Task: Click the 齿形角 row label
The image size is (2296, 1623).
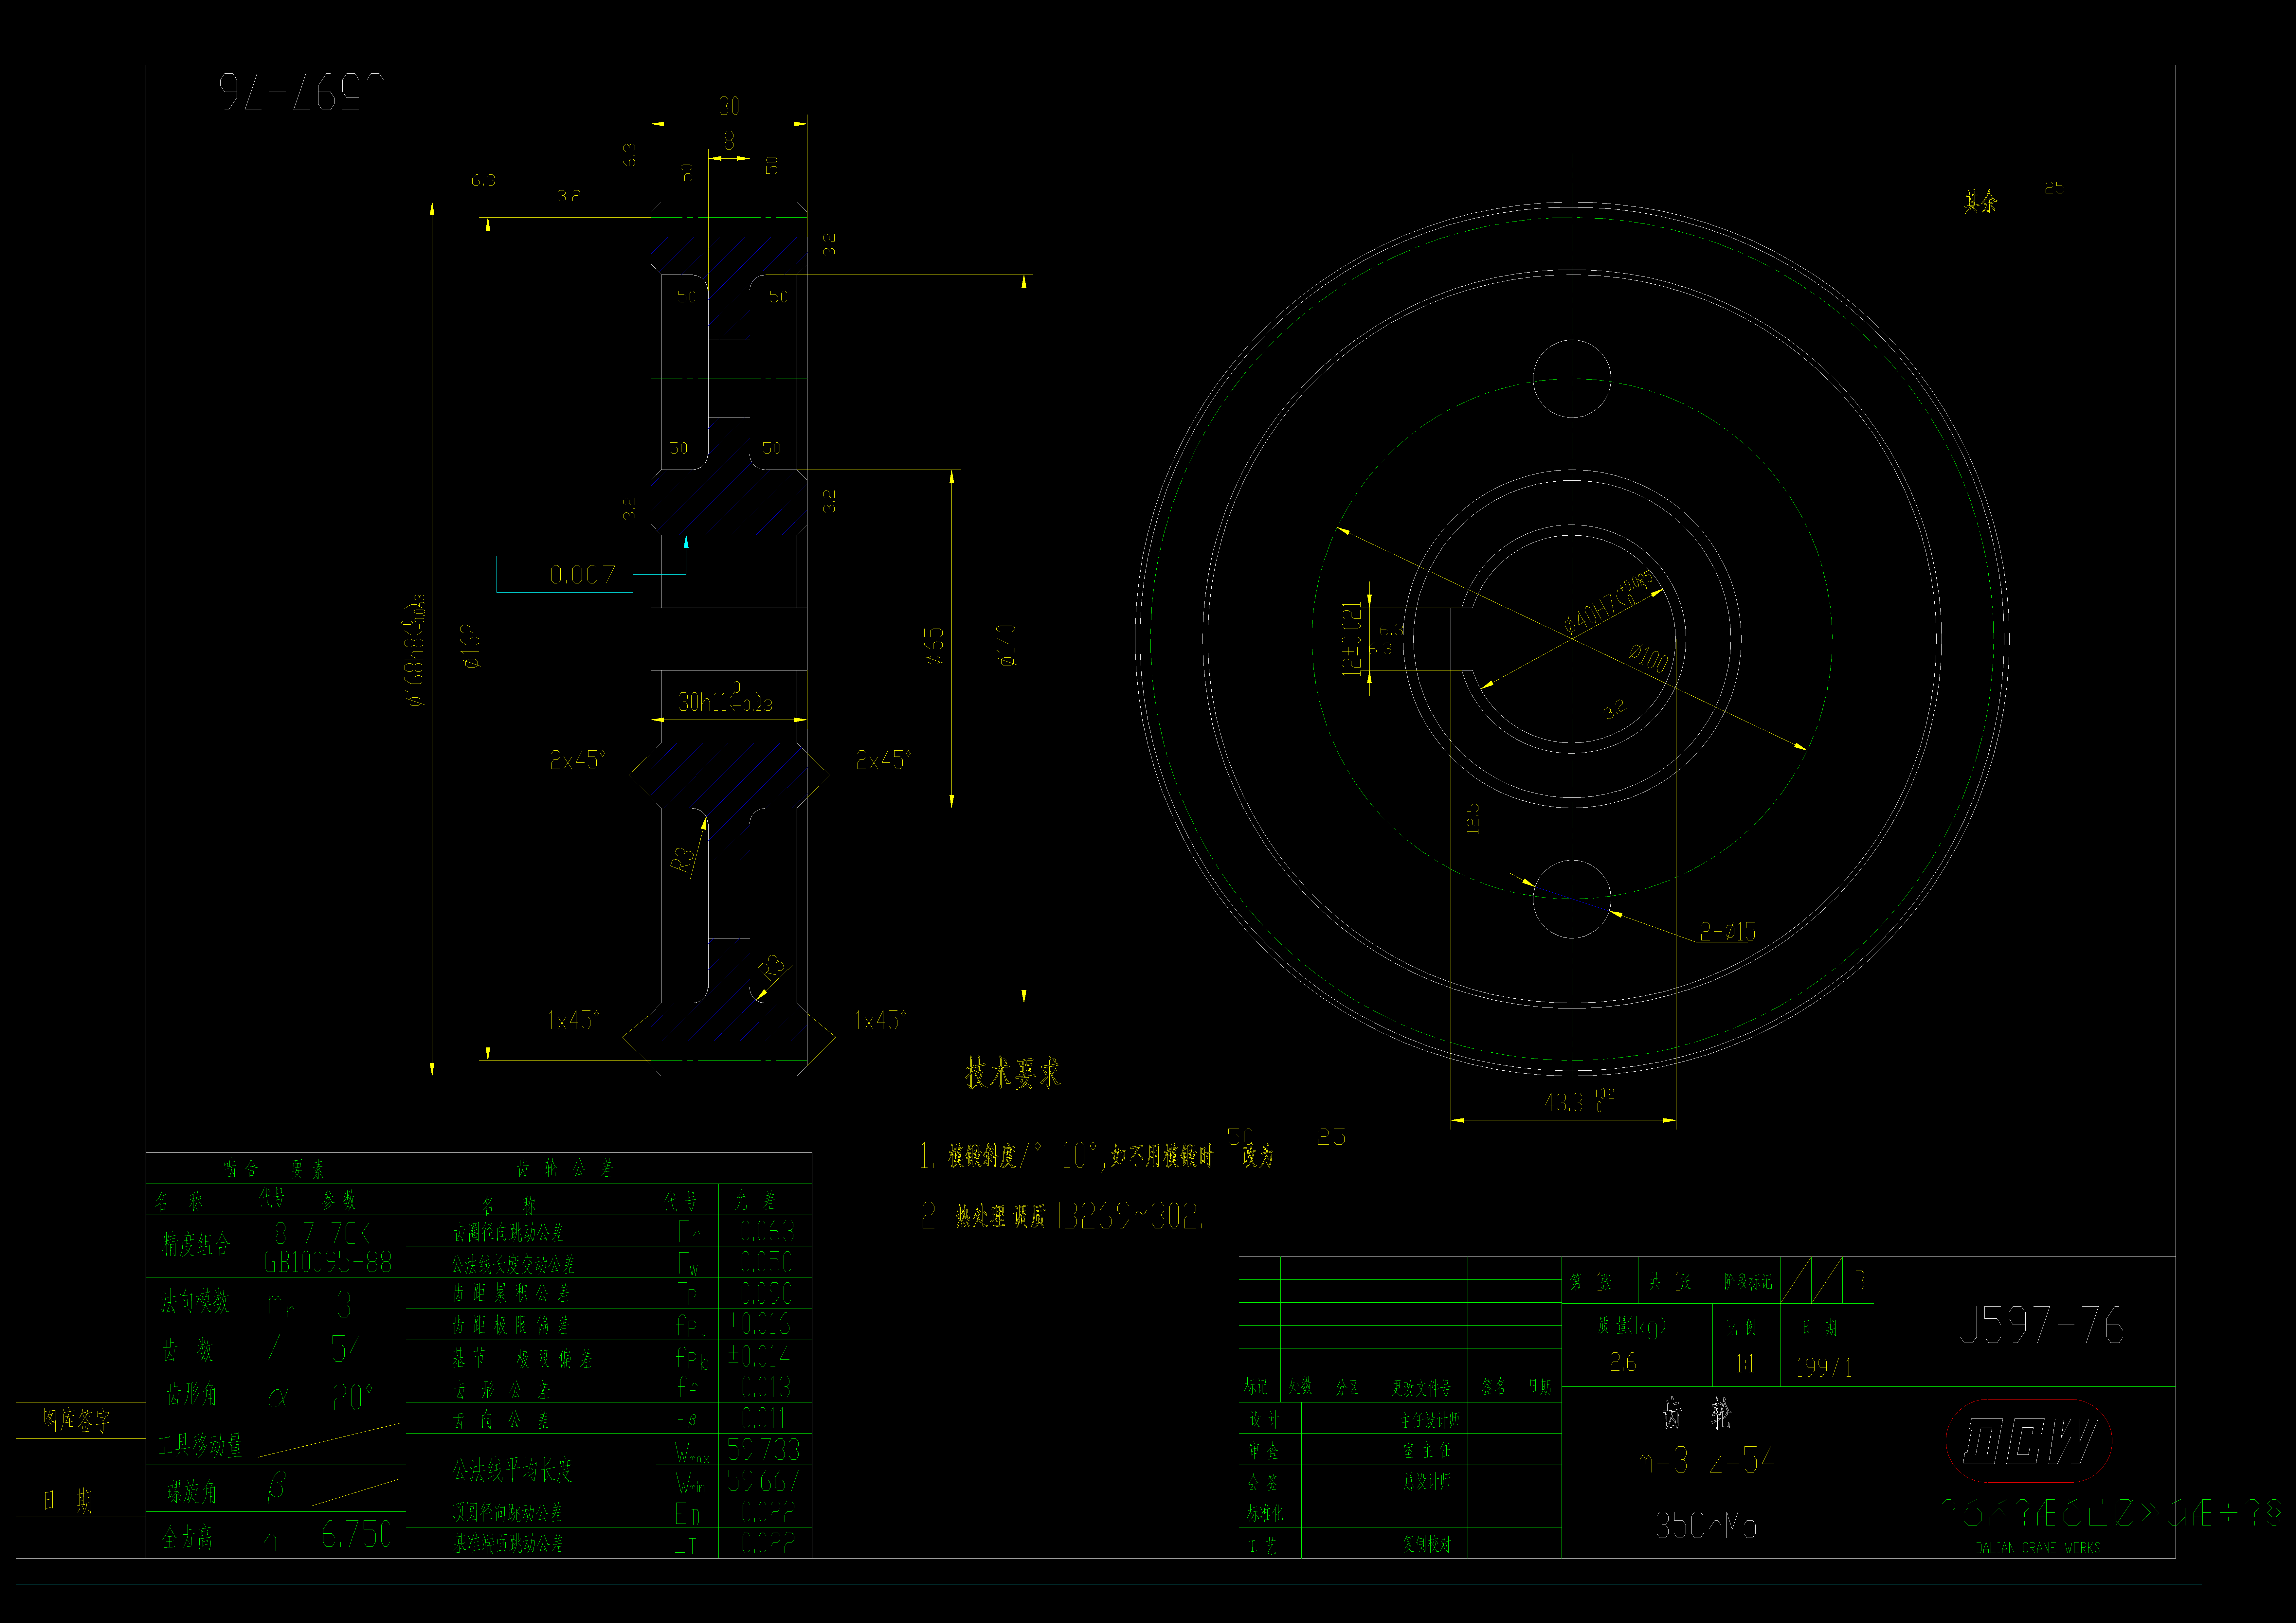Action: (x=191, y=1394)
